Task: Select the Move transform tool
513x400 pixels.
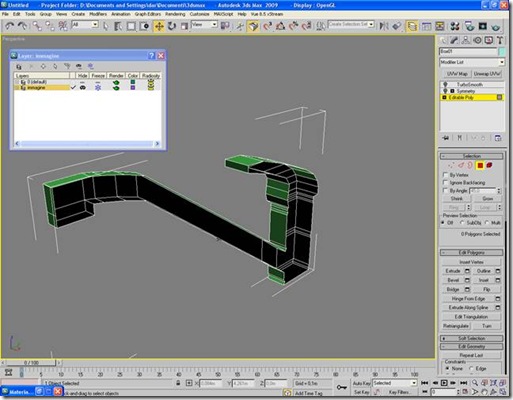Action: (159, 26)
